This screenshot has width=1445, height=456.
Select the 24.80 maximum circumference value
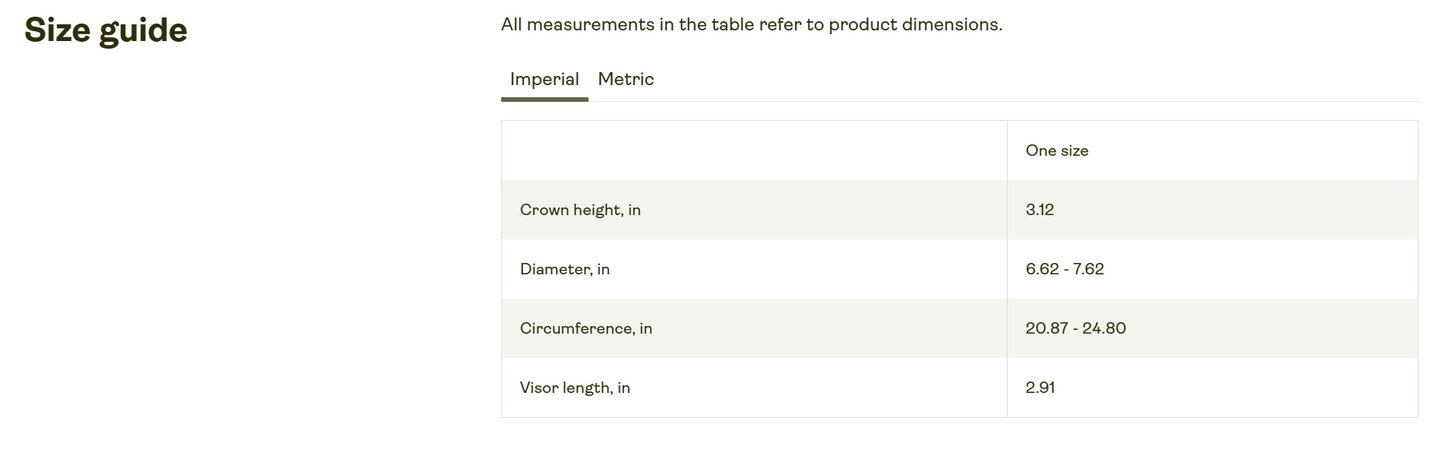pos(1104,328)
